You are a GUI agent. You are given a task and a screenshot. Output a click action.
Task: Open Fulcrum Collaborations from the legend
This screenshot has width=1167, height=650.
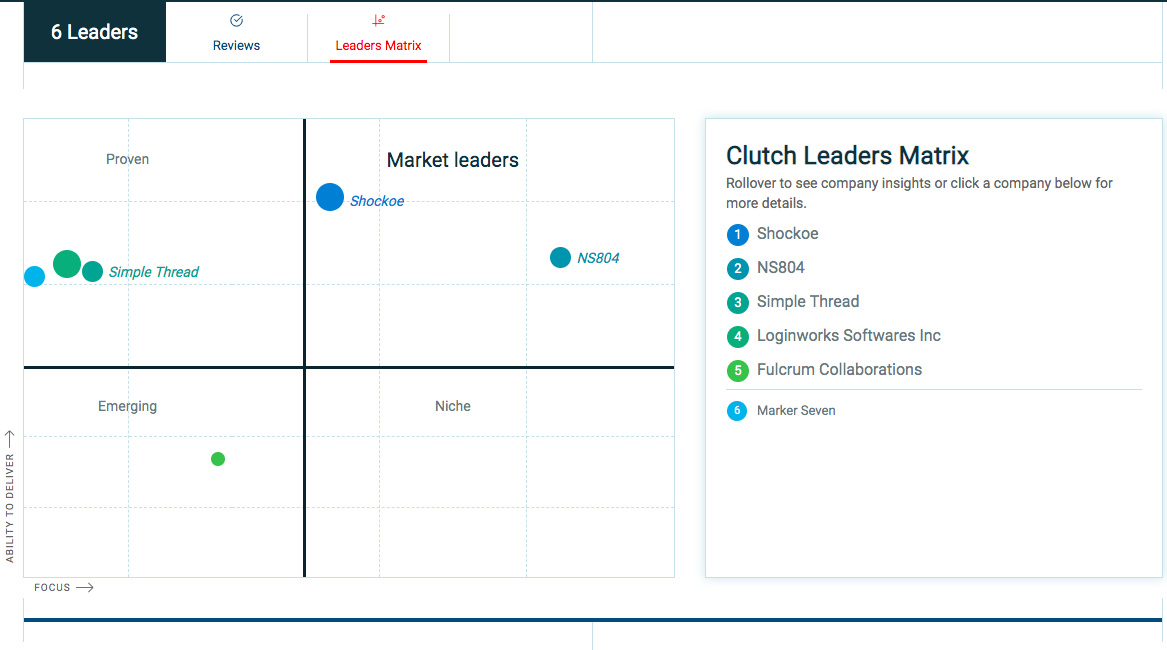pos(839,370)
